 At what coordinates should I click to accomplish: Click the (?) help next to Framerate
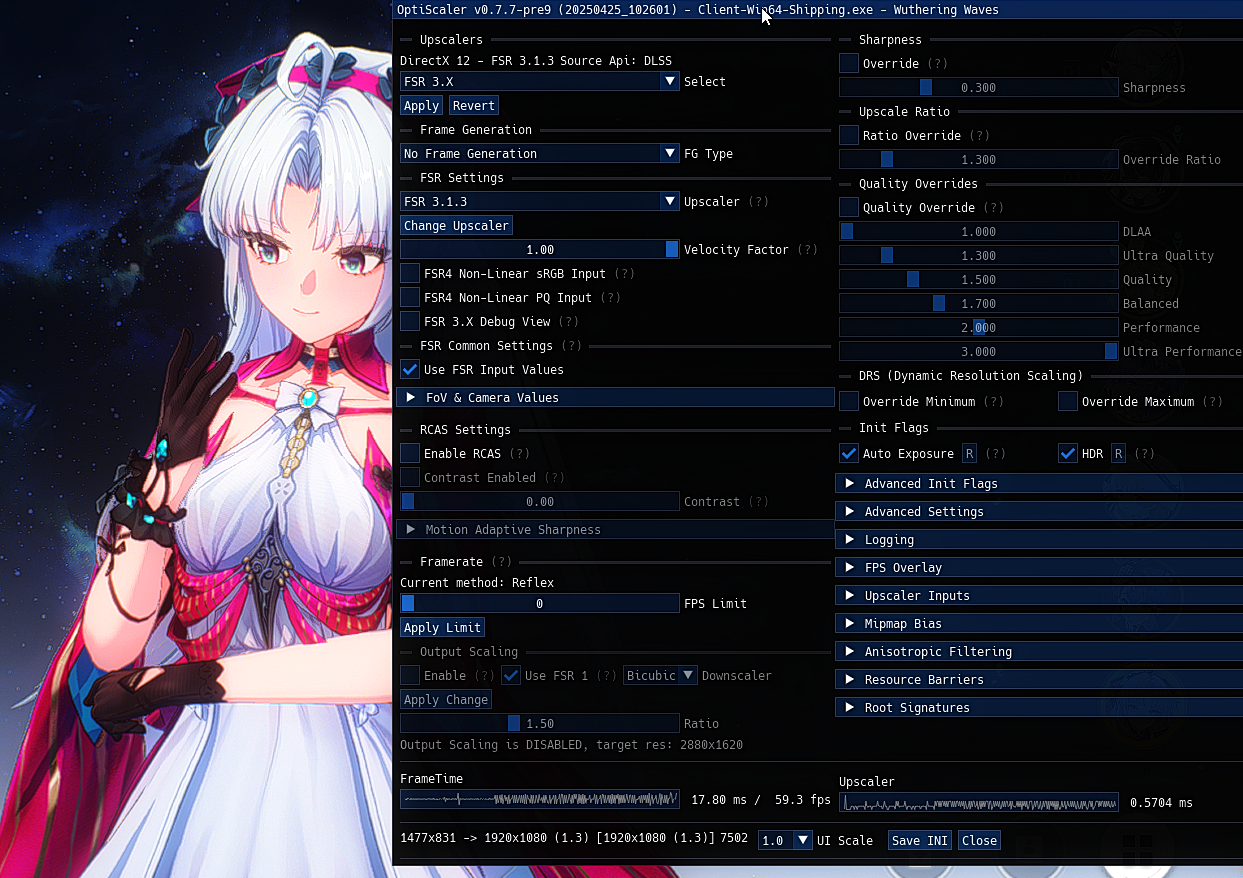502,561
